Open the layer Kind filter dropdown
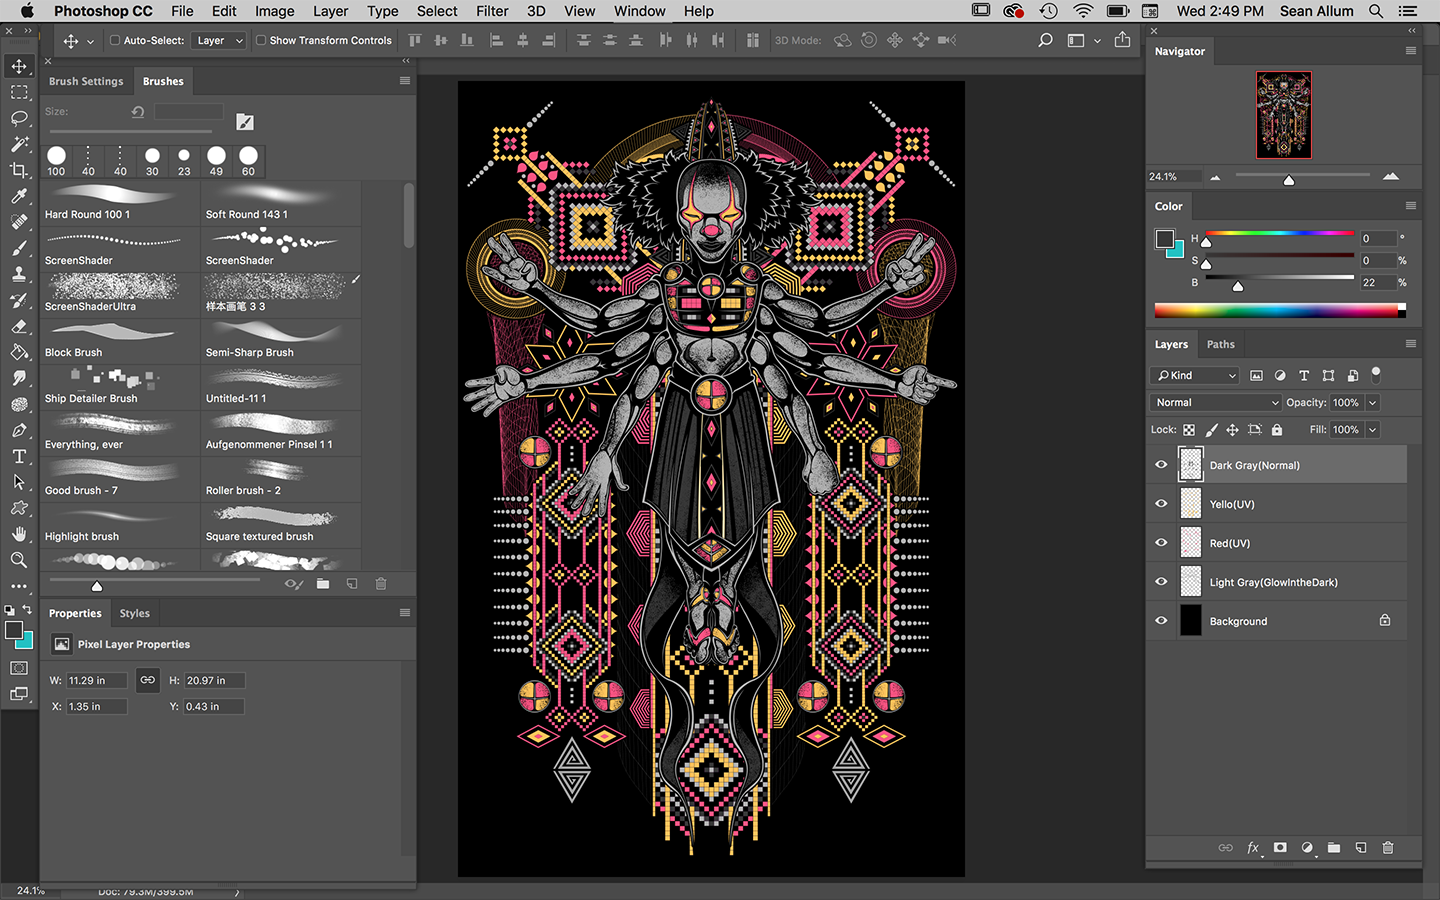 pyautogui.click(x=1195, y=375)
